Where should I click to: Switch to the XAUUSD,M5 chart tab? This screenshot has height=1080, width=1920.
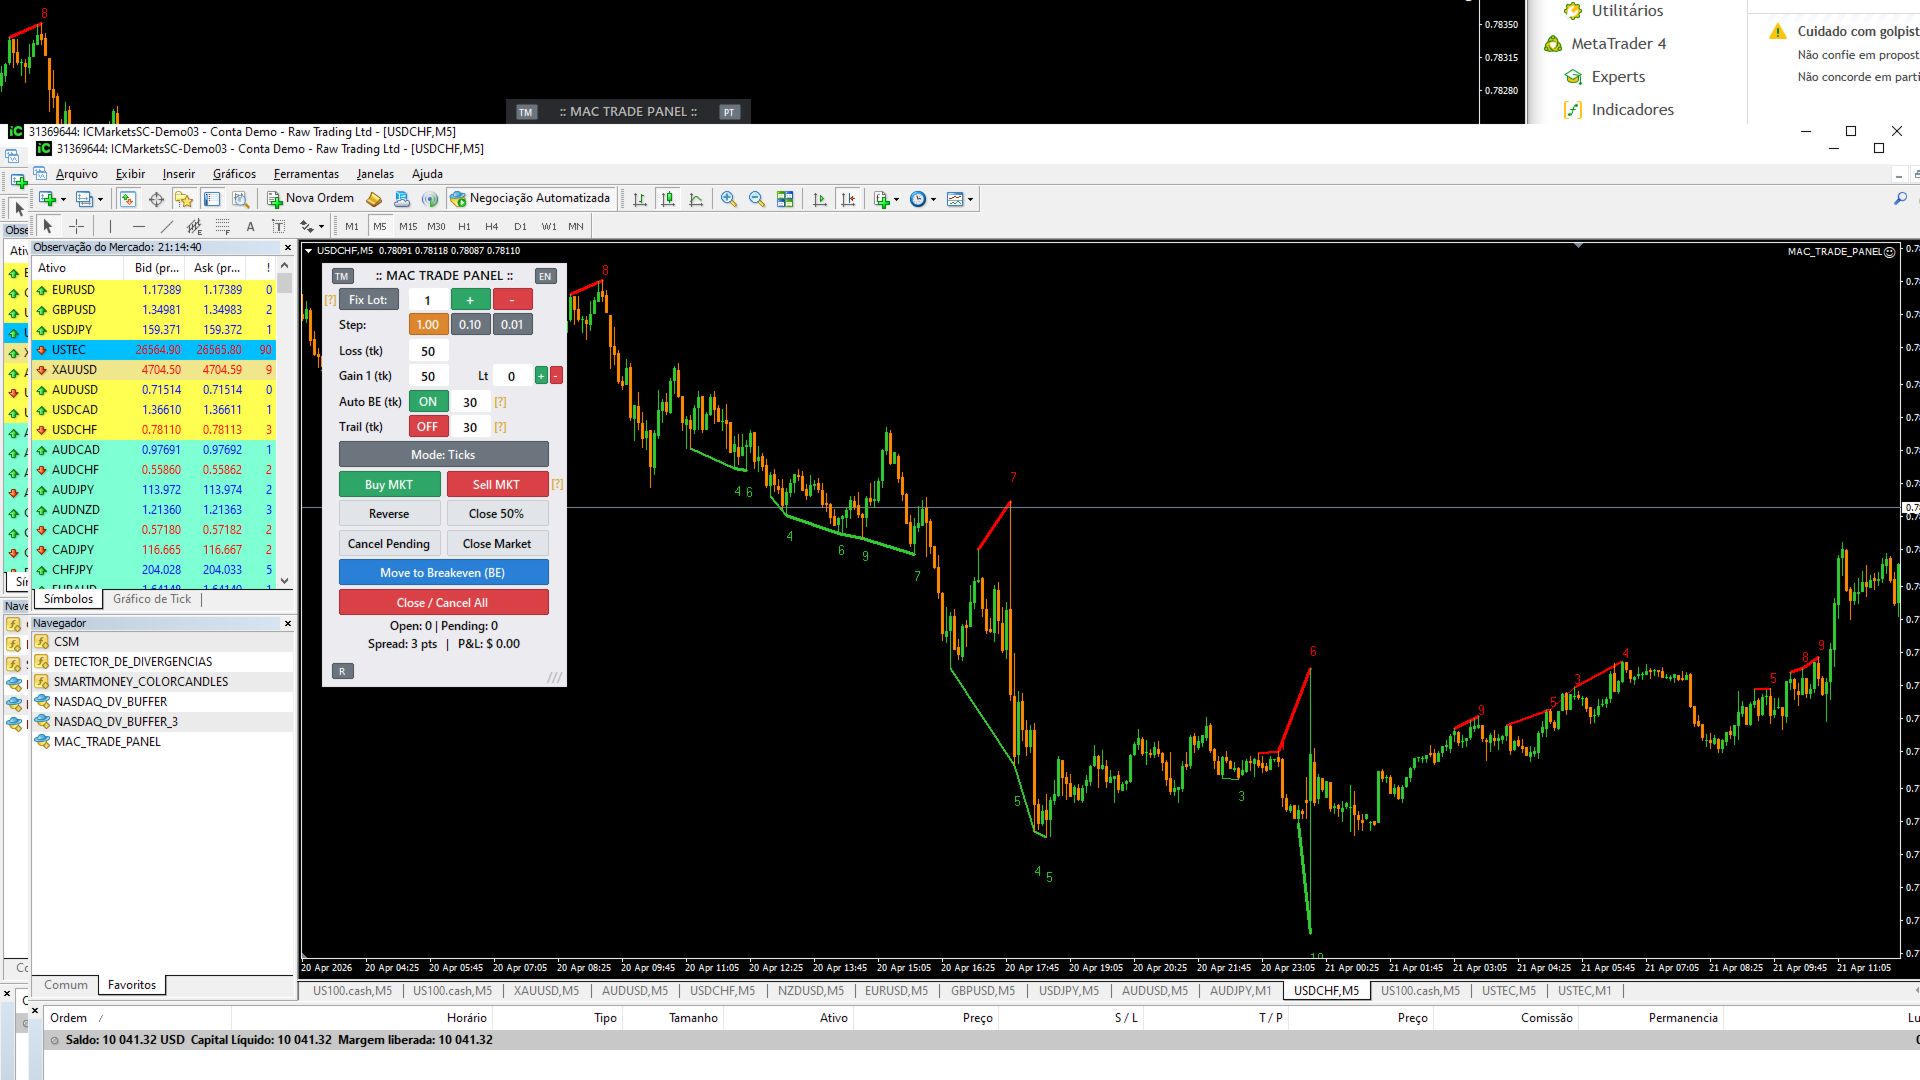[546, 991]
